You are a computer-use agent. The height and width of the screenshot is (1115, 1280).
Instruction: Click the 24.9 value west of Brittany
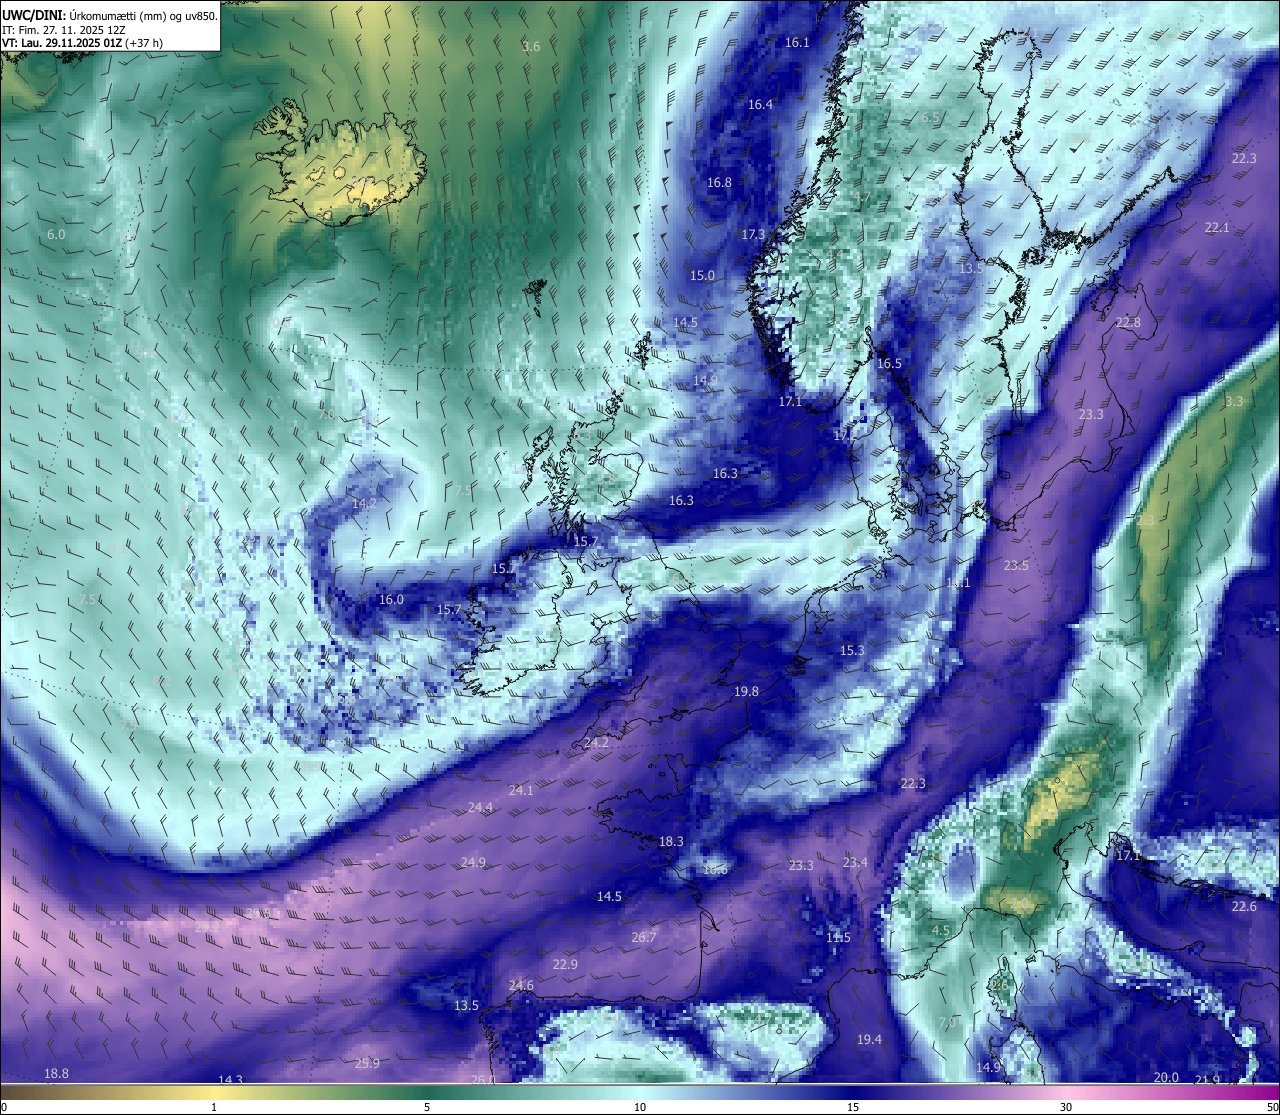pyautogui.click(x=473, y=863)
